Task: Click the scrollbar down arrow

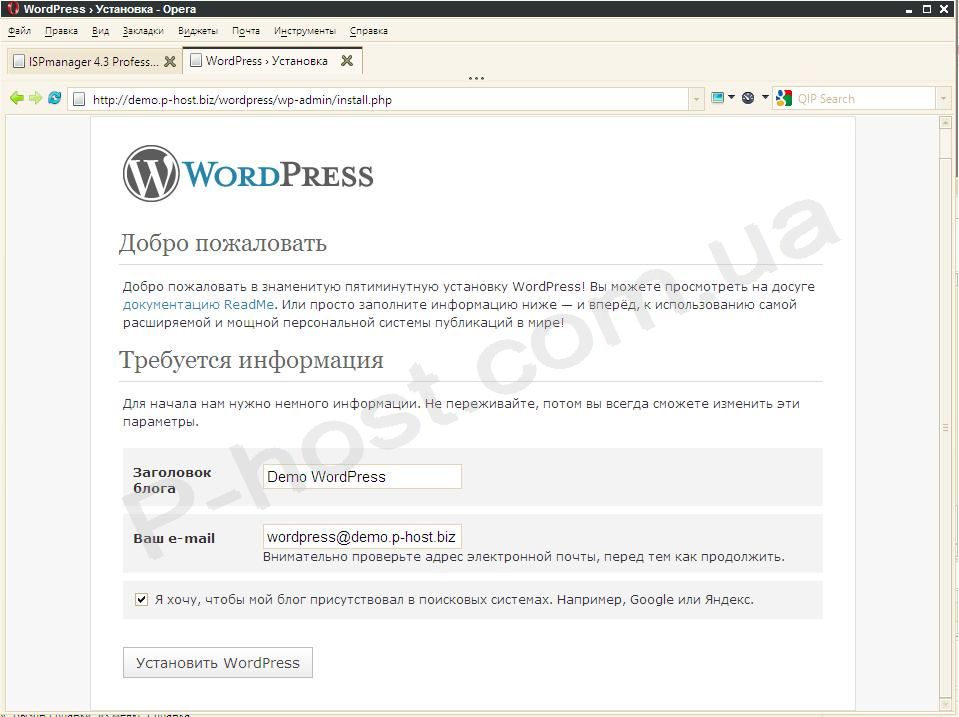Action: [946, 703]
